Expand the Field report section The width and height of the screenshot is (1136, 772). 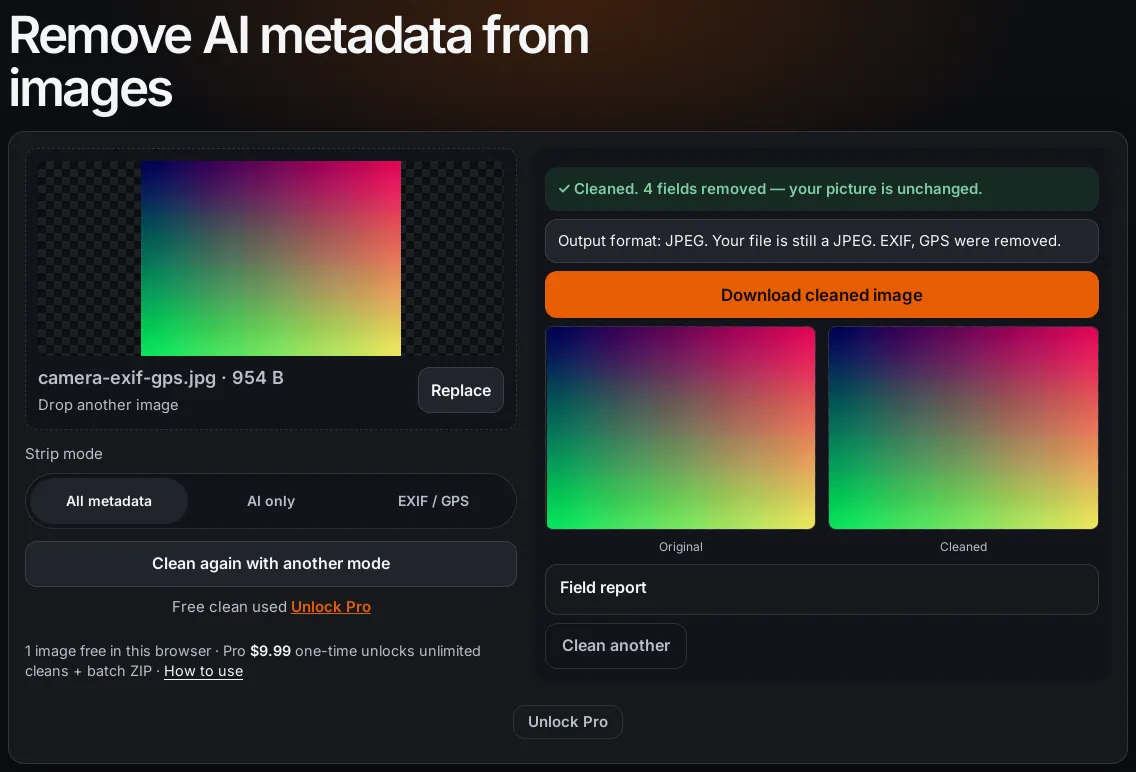[822, 588]
